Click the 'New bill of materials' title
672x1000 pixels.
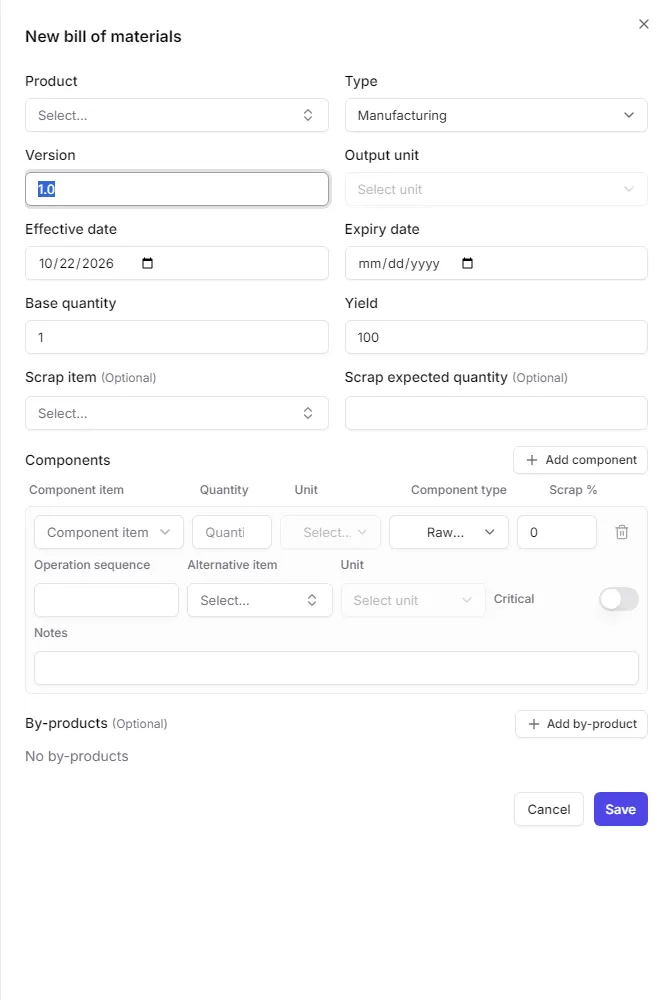(x=103, y=36)
